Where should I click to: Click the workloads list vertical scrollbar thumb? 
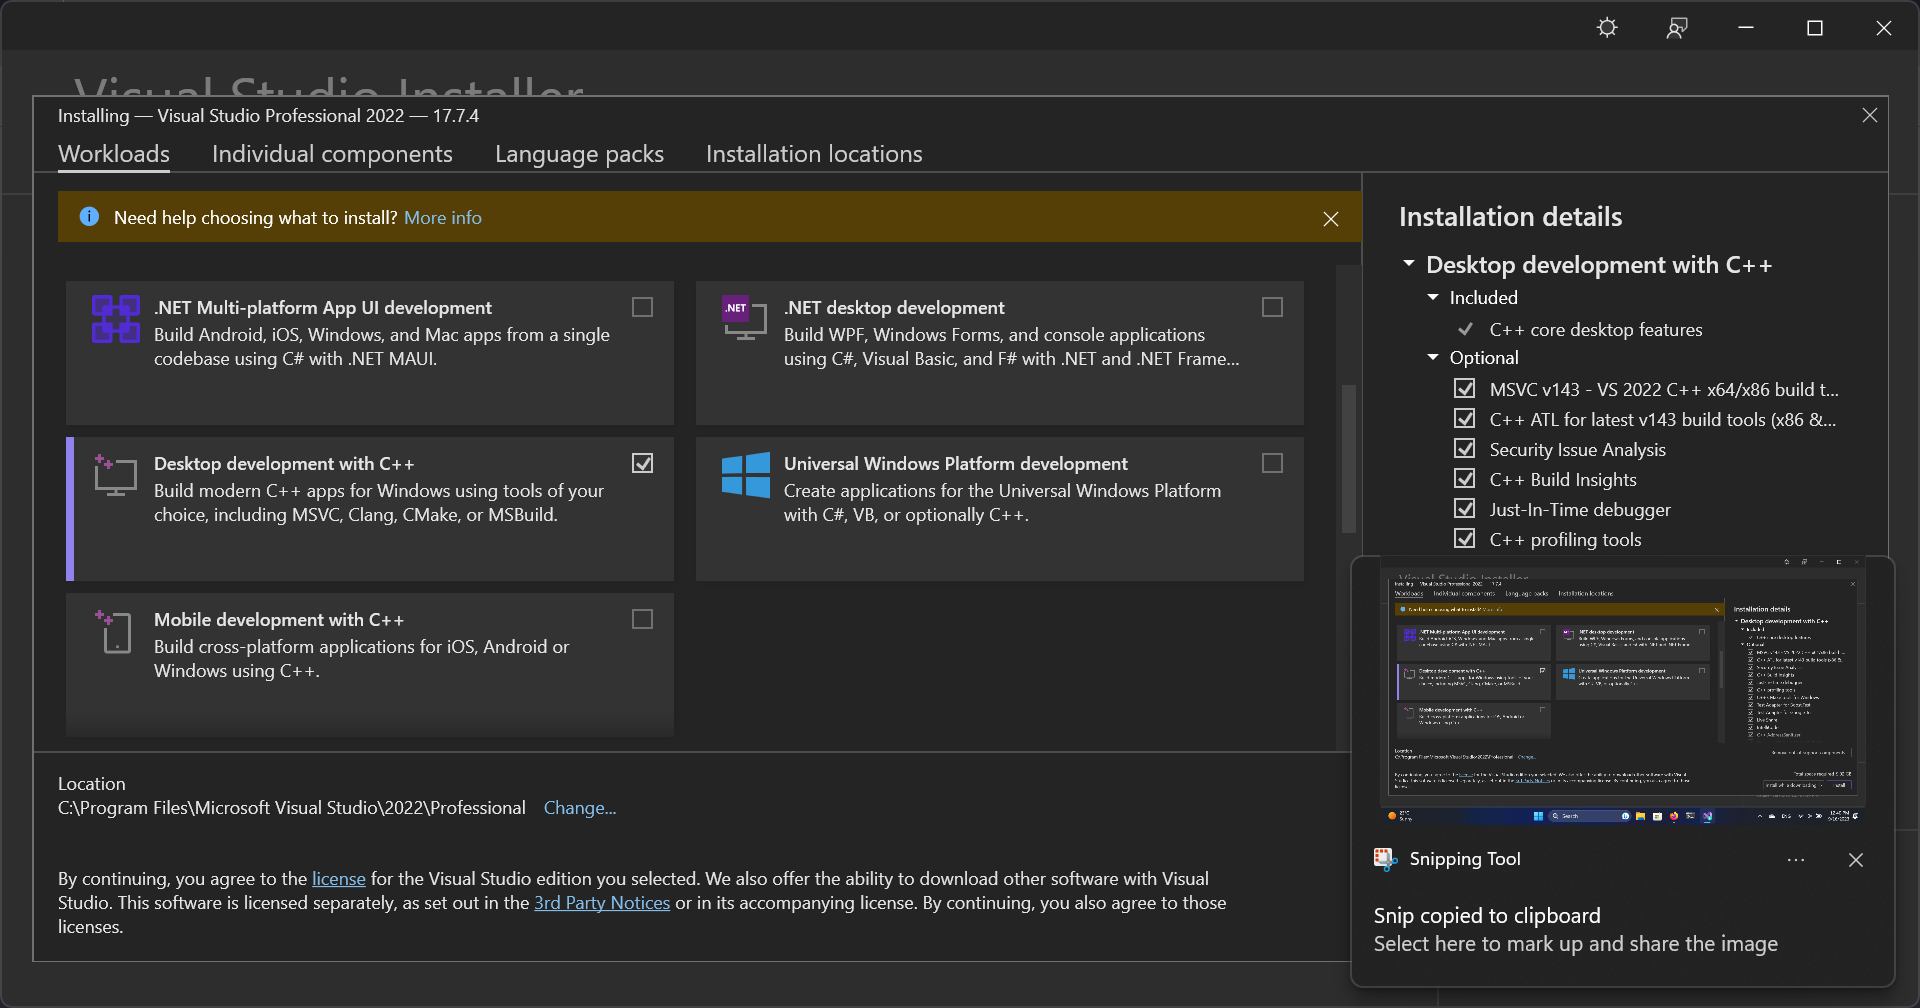[1349, 459]
